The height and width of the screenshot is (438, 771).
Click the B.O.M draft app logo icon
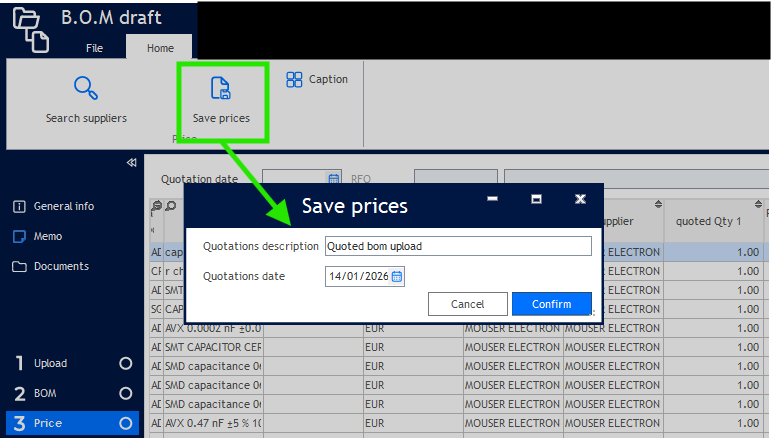coord(31,27)
